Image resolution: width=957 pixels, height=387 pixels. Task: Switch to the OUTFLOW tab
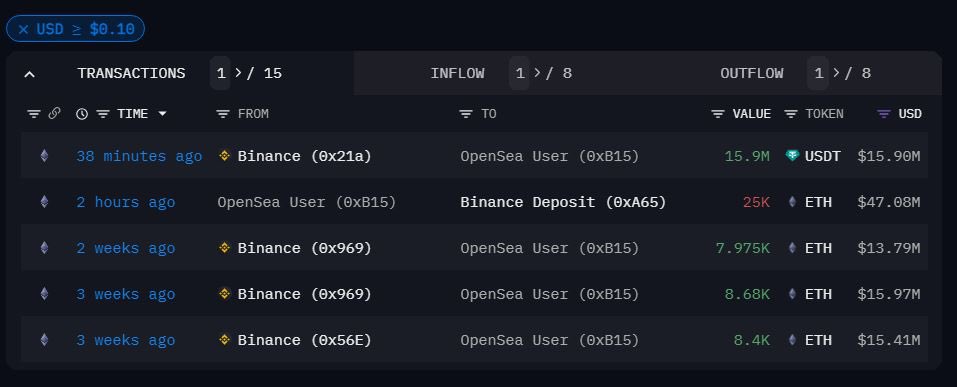point(751,73)
